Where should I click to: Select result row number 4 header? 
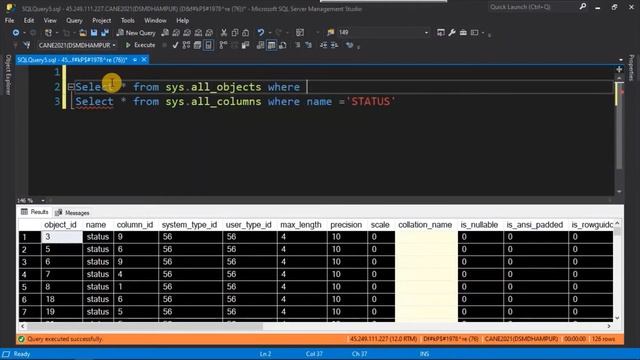pos(29,274)
